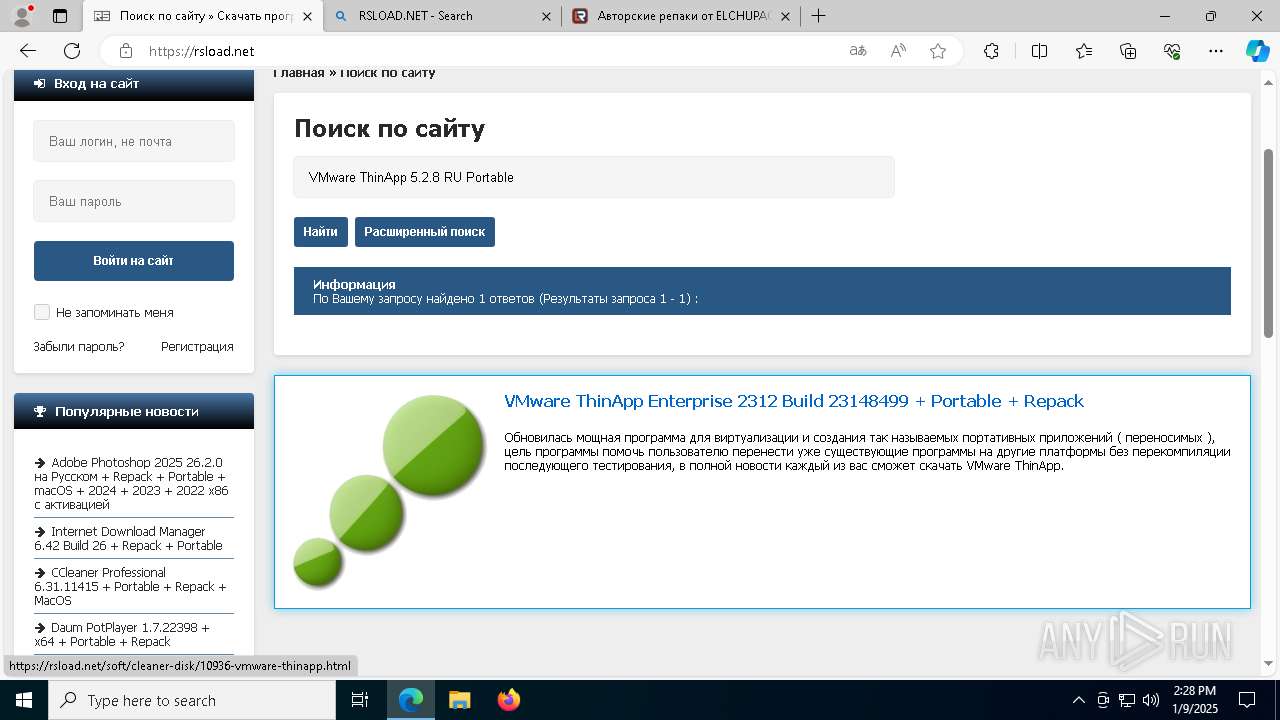Close the ELCHUPACABRA repacks tab
The height and width of the screenshot is (720, 1280).
785,16
